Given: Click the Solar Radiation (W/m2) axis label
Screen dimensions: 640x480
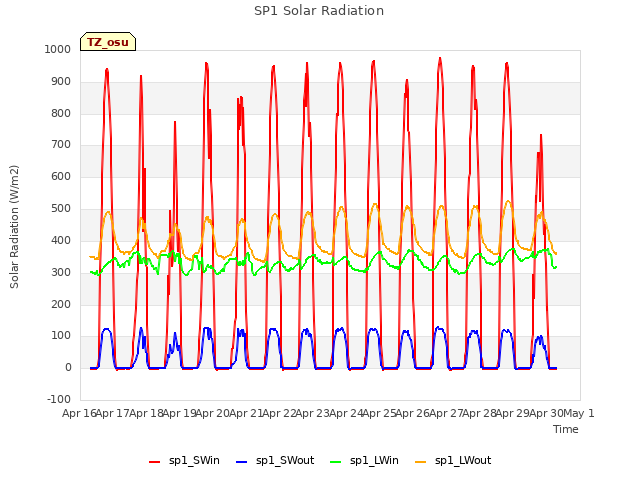Looking at the screenshot, I should pos(14,227).
